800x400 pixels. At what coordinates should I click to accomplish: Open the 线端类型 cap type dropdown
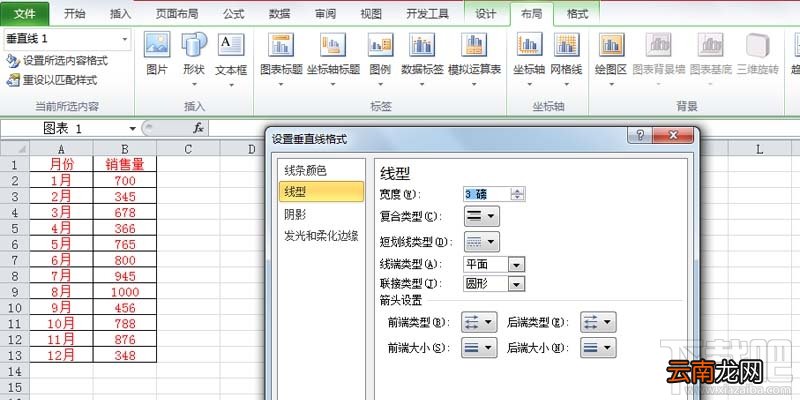click(517, 265)
